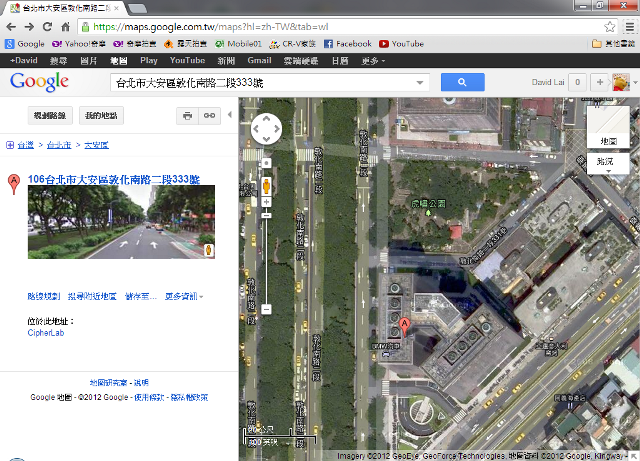Open Play in the Google bar
This screenshot has height=461, width=640.
149,61
